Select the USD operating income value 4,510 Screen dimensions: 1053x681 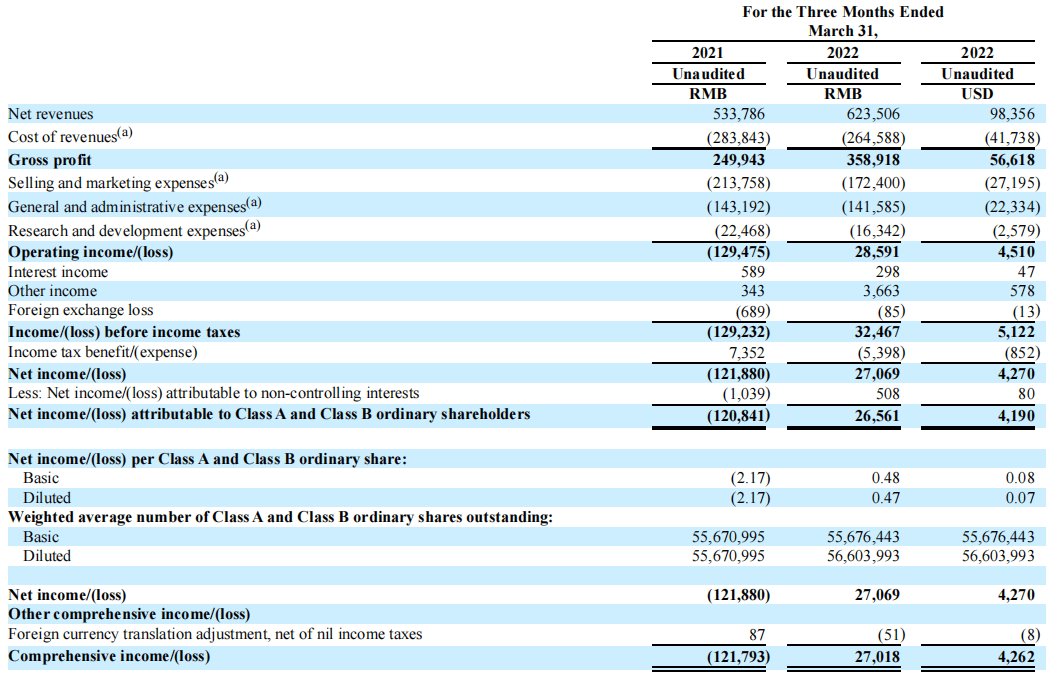pyautogui.click(x=1020, y=252)
